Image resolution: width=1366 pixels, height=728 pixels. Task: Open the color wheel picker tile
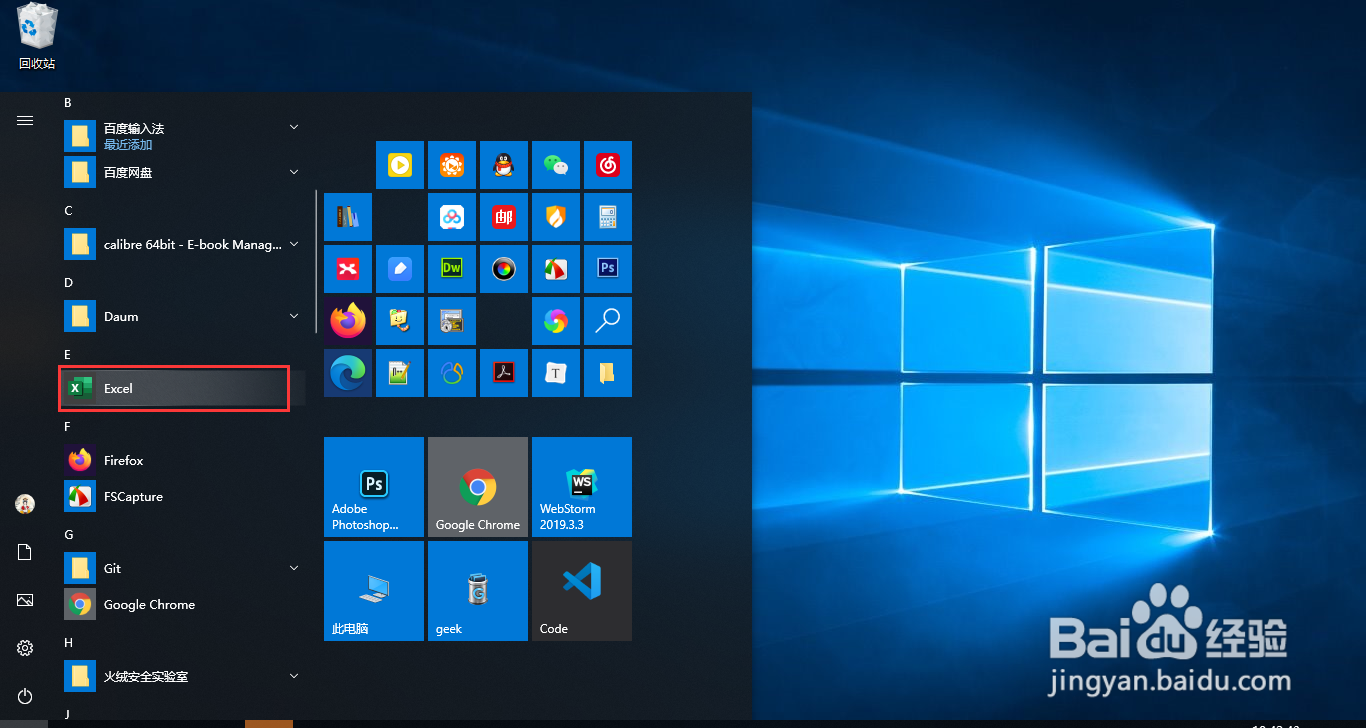coord(504,269)
